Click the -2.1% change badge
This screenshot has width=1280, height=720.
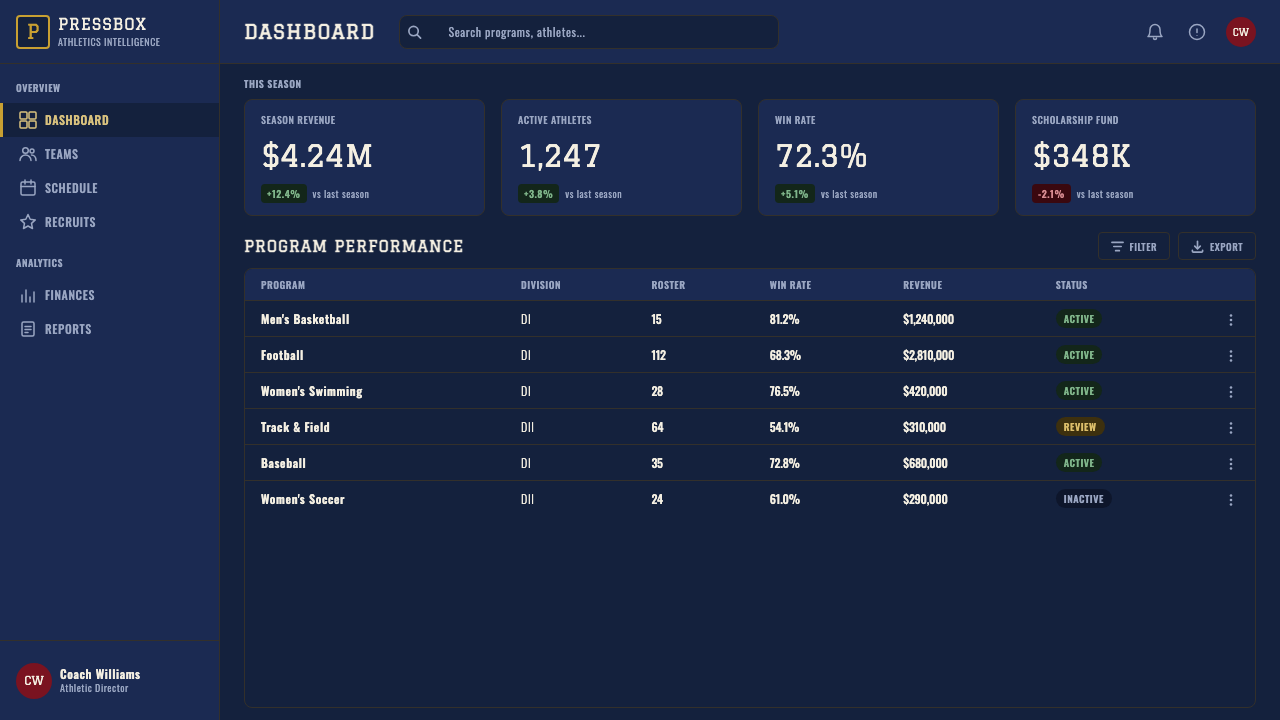tap(1051, 194)
